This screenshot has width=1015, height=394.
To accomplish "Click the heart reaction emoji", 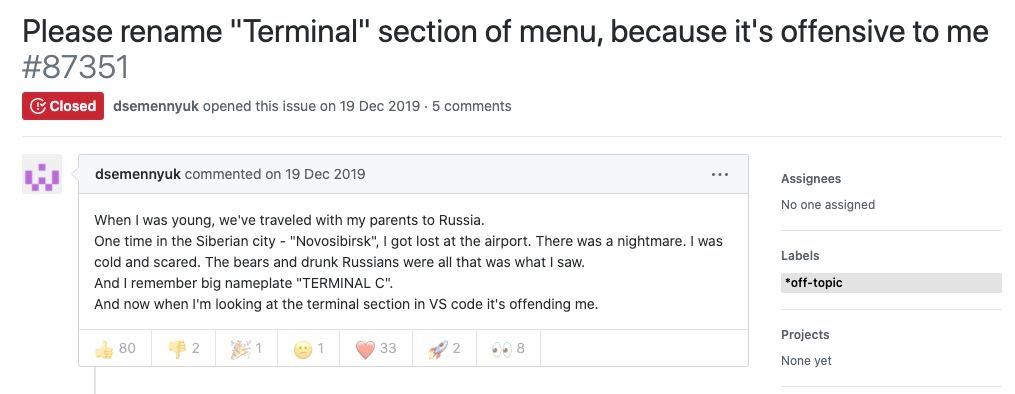I will click(365, 349).
